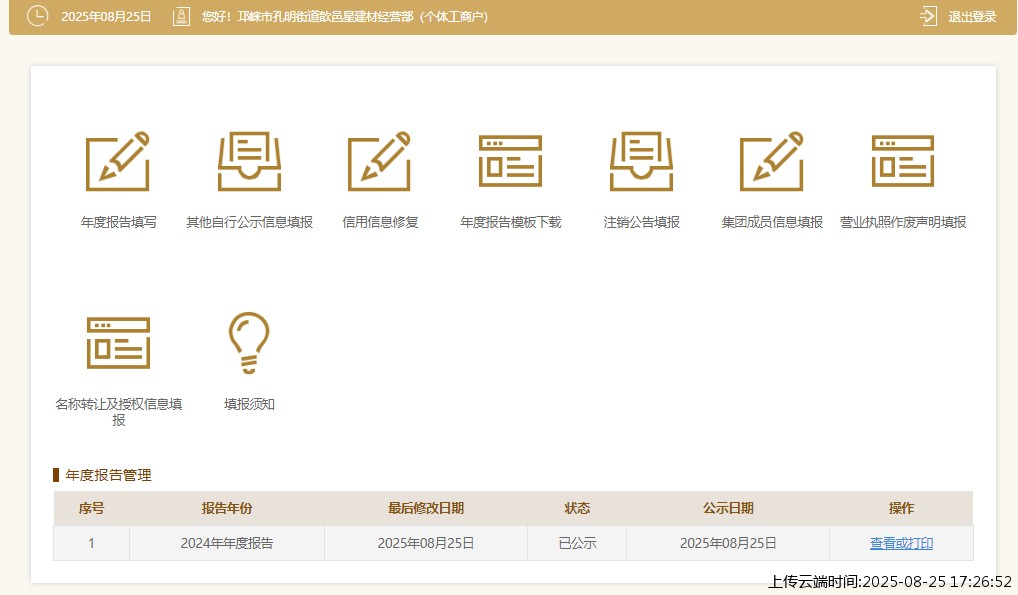Screen dimensions: 1018x595
Task: Click the 最后修改日期 column header
Action: click(426, 508)
